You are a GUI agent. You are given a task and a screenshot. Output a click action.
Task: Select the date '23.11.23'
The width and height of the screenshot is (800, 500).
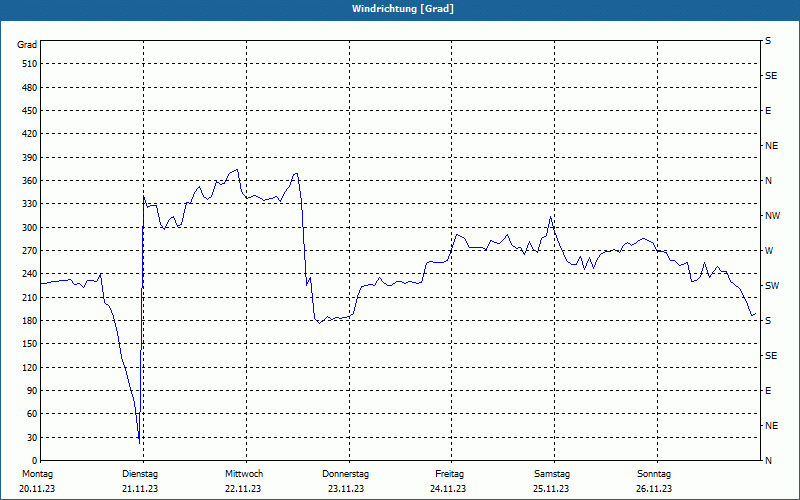(346, 489)
